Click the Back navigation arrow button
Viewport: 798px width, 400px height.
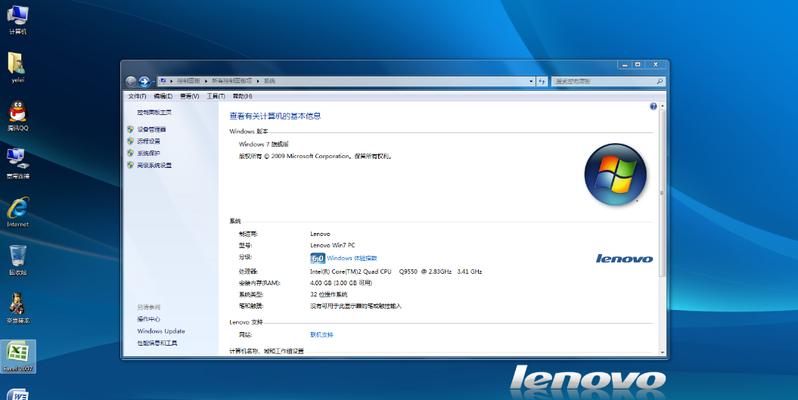point(131,81)
